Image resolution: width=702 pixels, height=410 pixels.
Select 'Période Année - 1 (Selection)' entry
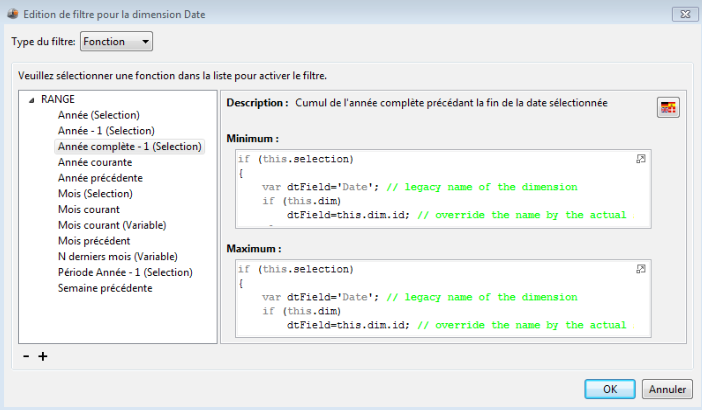(125, 272)
